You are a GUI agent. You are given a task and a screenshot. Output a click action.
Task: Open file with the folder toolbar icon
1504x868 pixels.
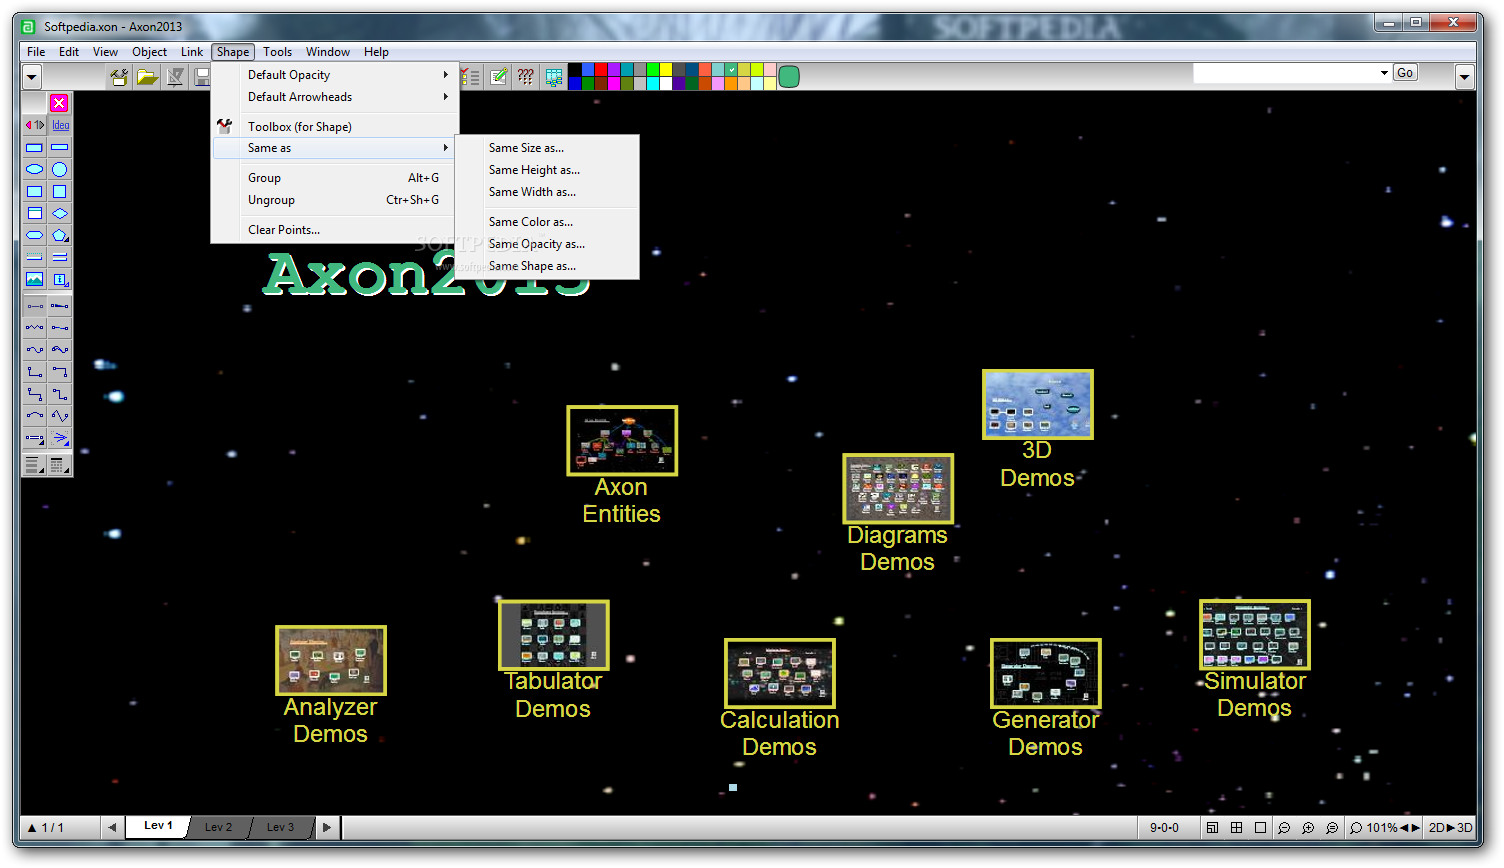pos(147,76)
